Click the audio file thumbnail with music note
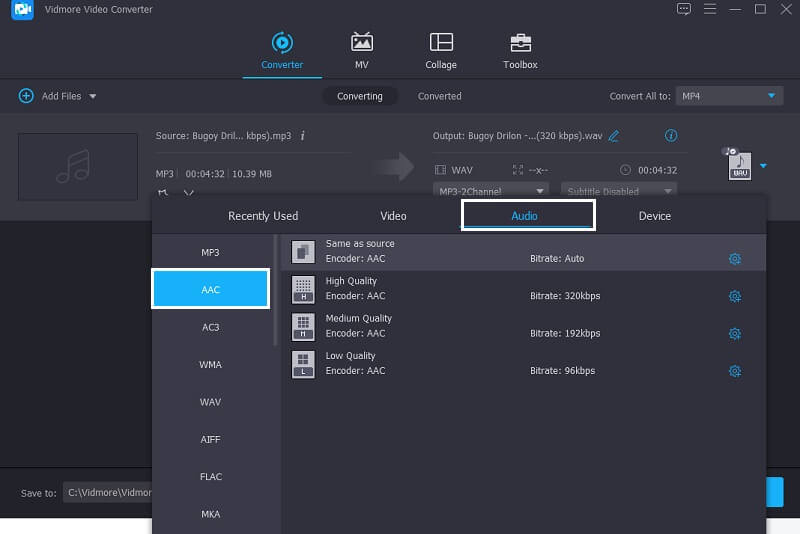The width and height of the screenshot is (800, 534). 77,166
